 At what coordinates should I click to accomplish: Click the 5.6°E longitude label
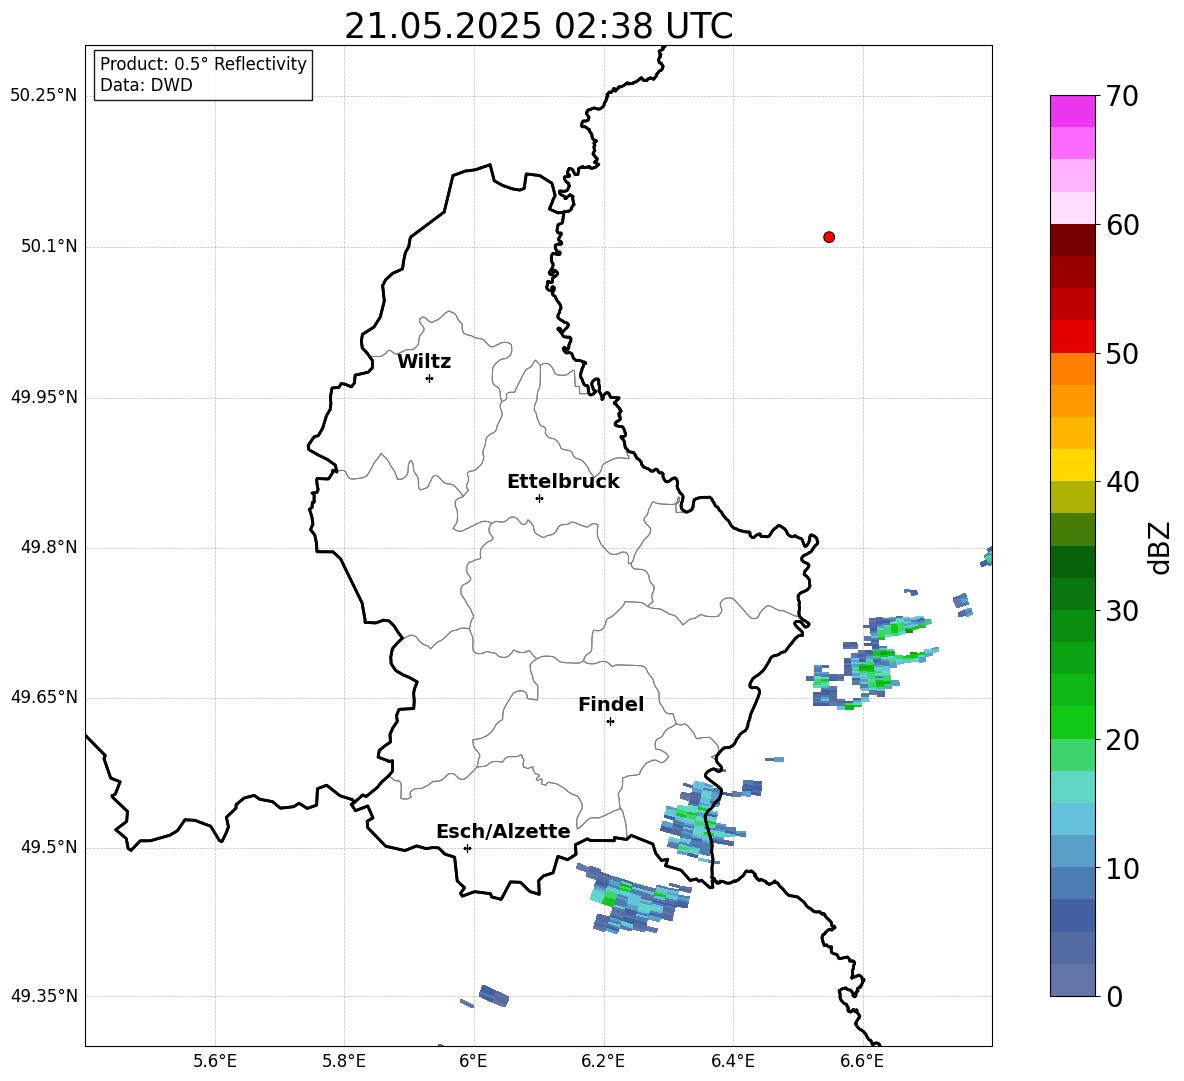point(215,1061)
